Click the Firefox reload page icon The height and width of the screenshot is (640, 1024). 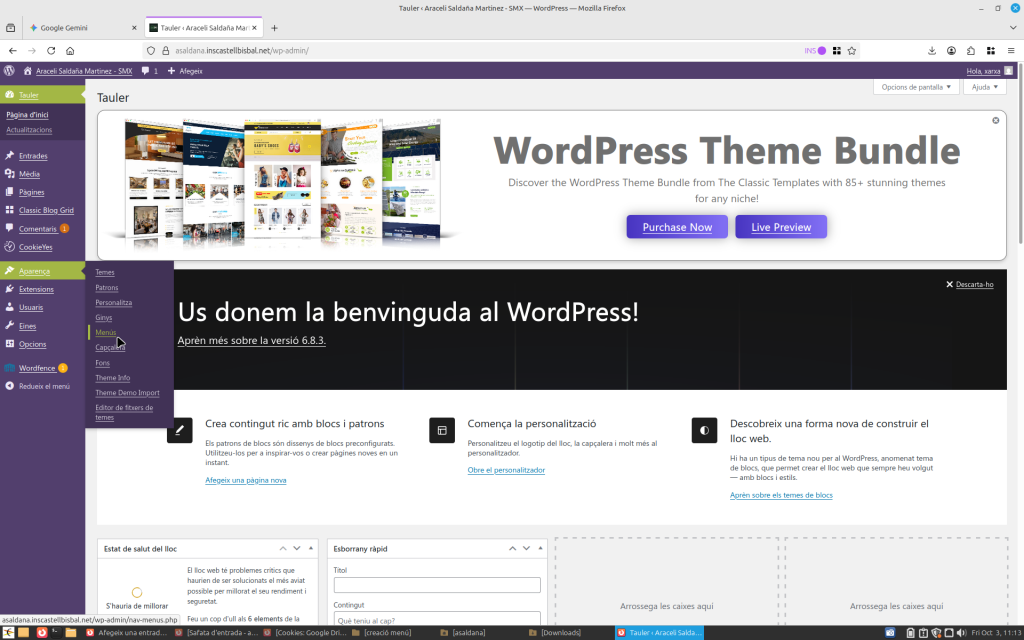click(51, 50)
